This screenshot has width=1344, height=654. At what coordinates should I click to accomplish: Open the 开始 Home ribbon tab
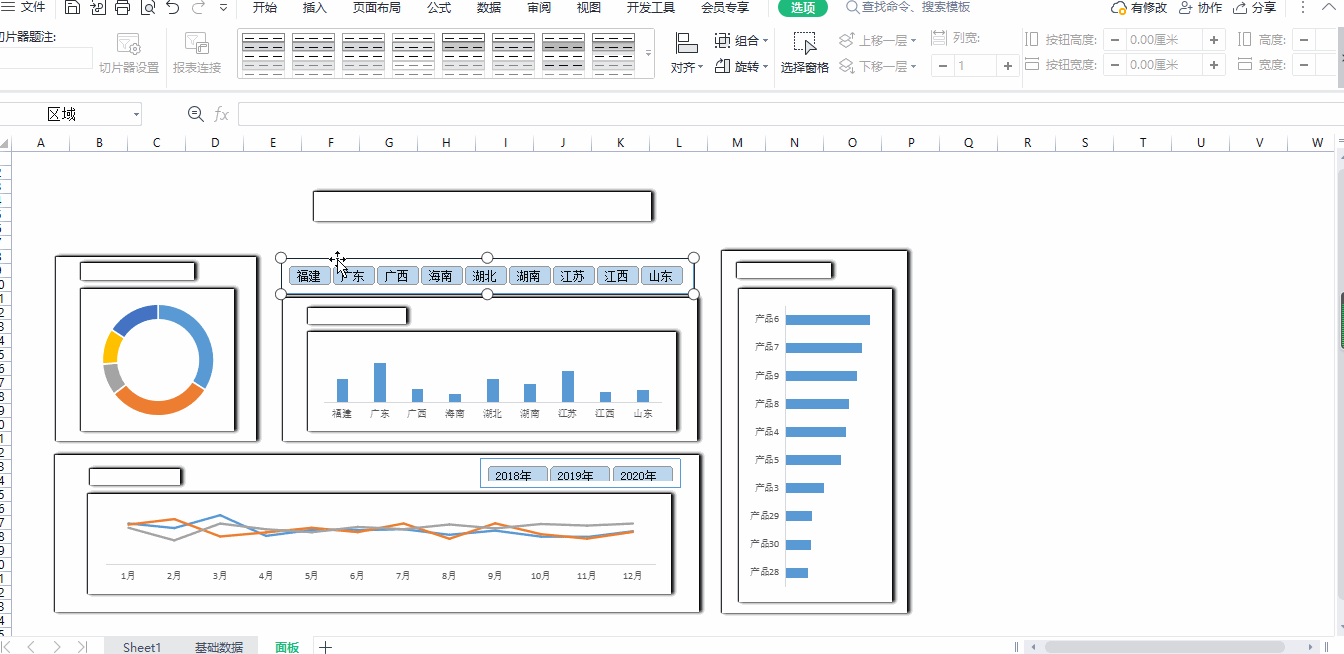pyautogui.click(x=265, y=8)
